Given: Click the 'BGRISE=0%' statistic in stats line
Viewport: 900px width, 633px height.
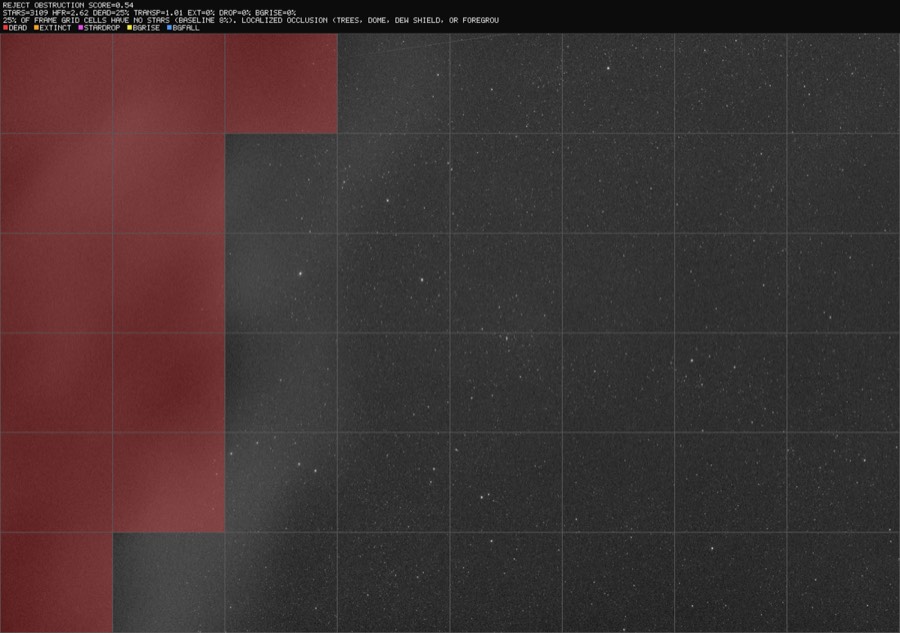Looking at the screenshot, I should click(276, 13).
